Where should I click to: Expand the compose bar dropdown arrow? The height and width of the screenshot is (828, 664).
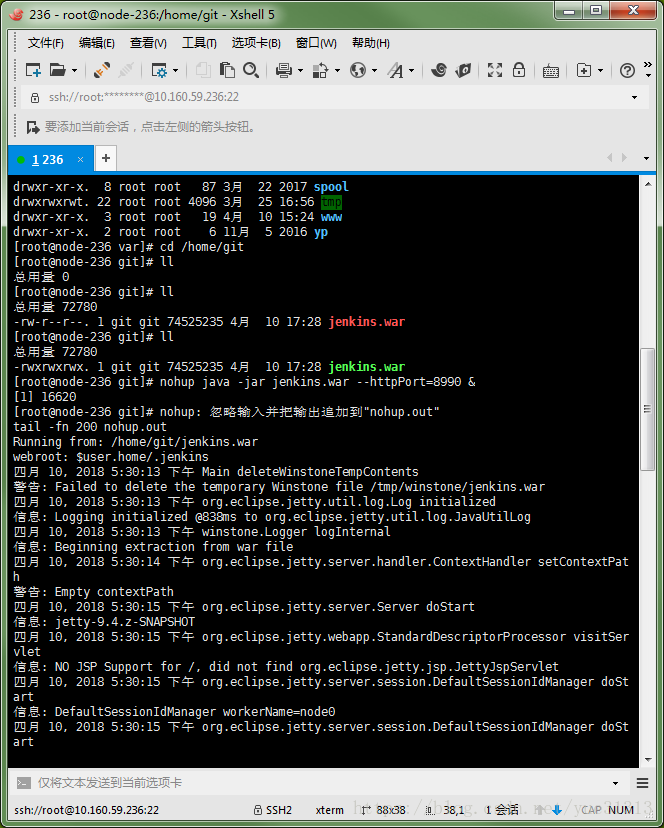coord(615,783)
